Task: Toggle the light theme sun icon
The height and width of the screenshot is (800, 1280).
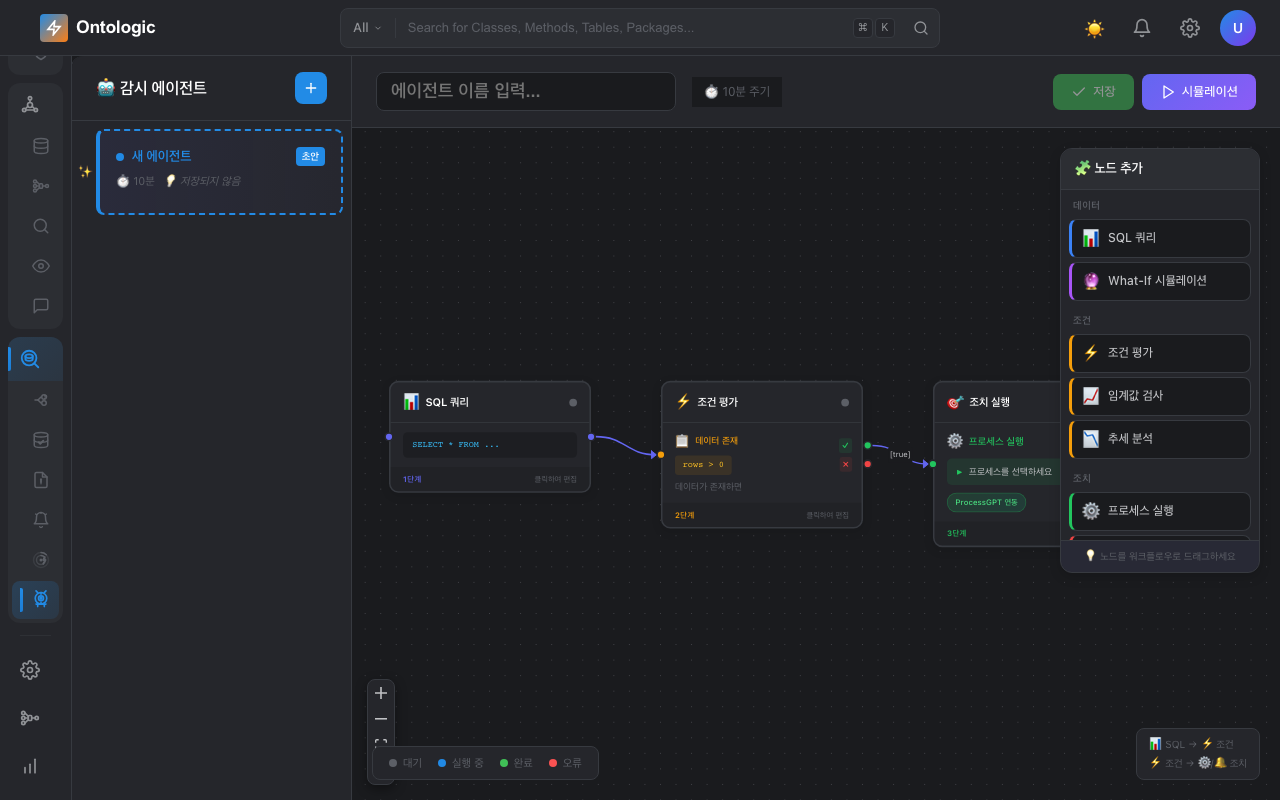Action: pos(1094,28)
